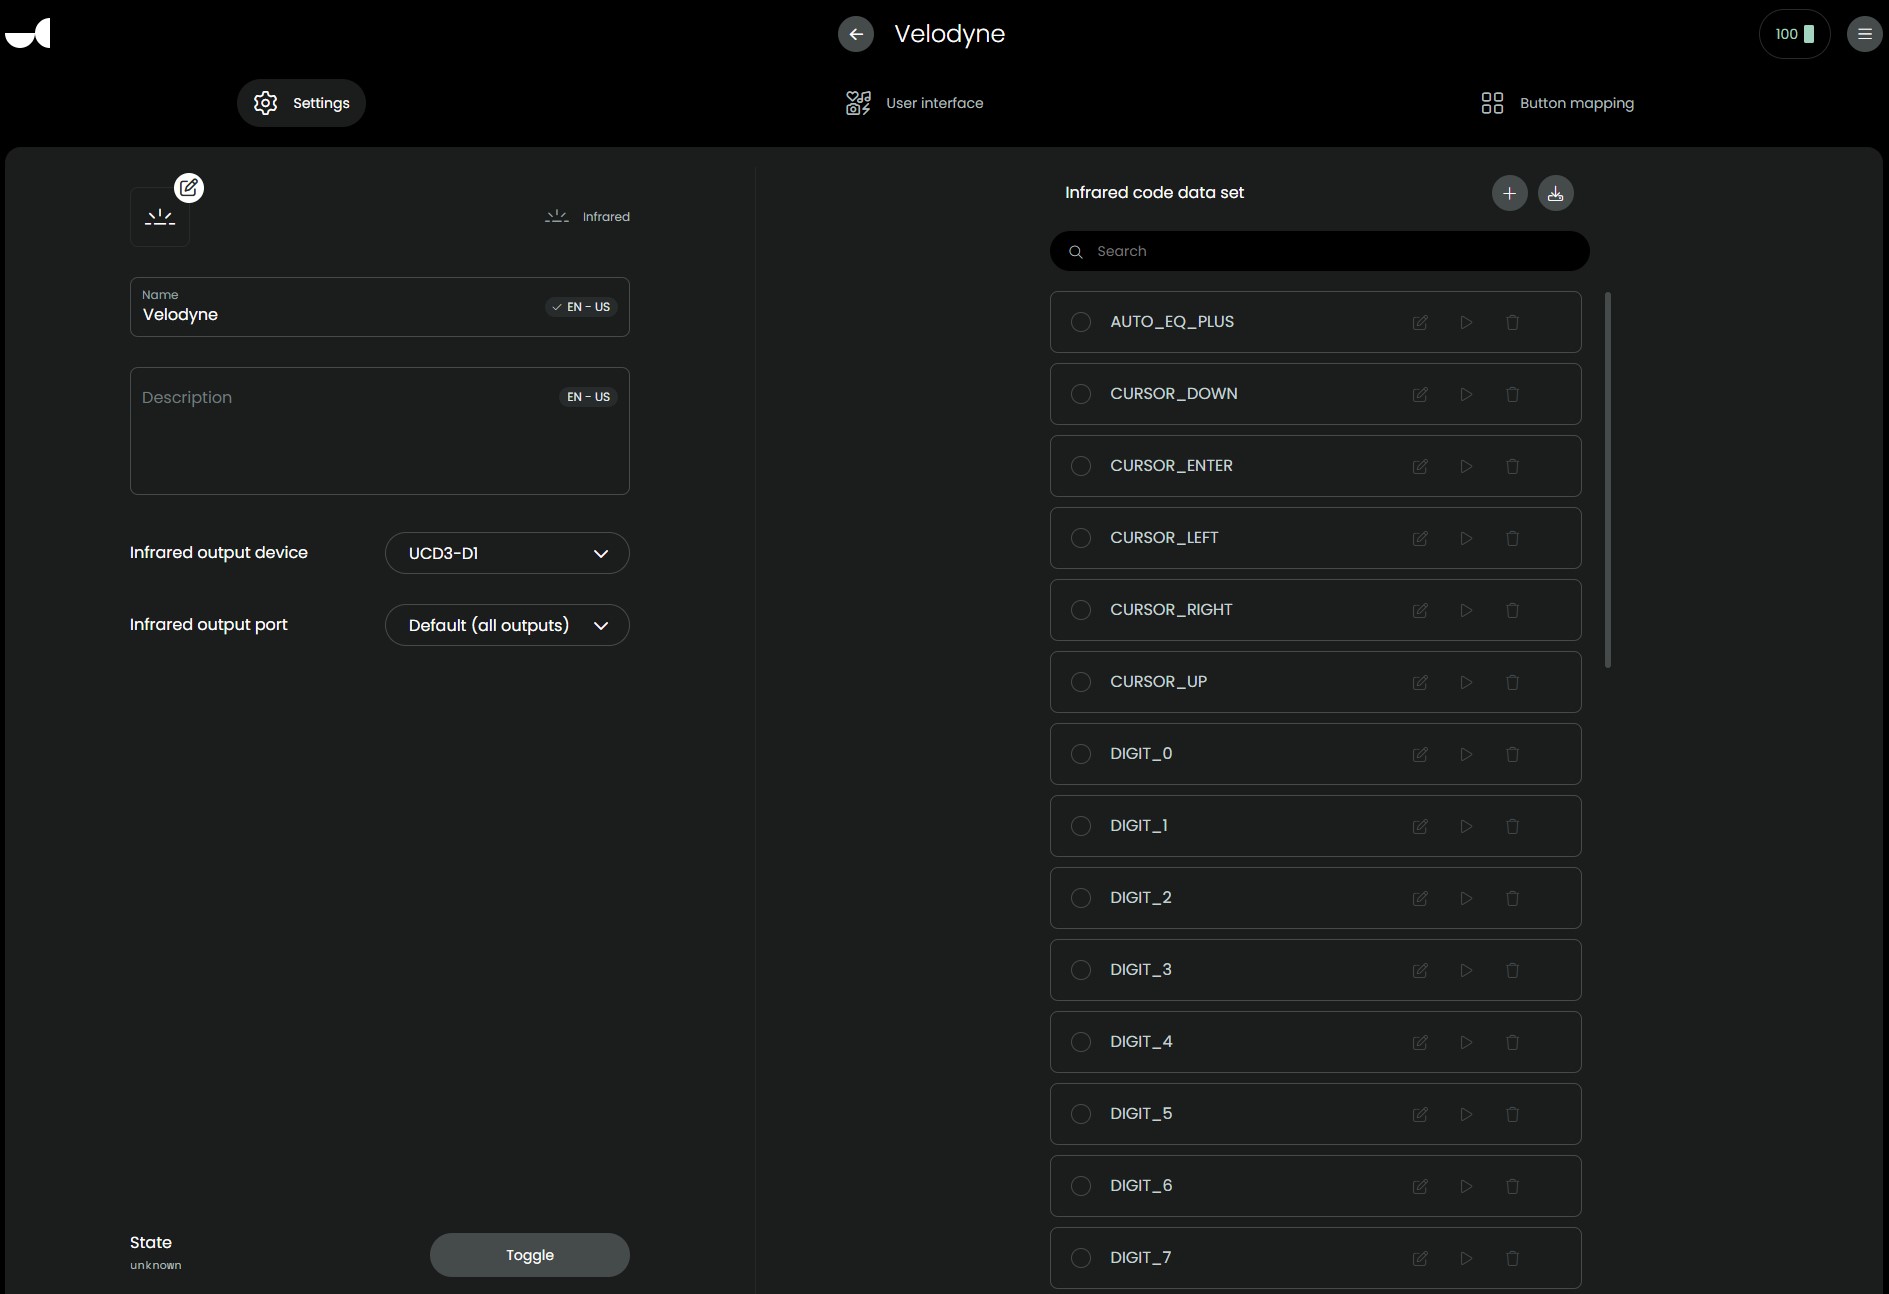Edit the AUTO_EQ_PLUS code
Screen dimensions: 1889x1294
pyautogui.click(x=1419, y=323)
